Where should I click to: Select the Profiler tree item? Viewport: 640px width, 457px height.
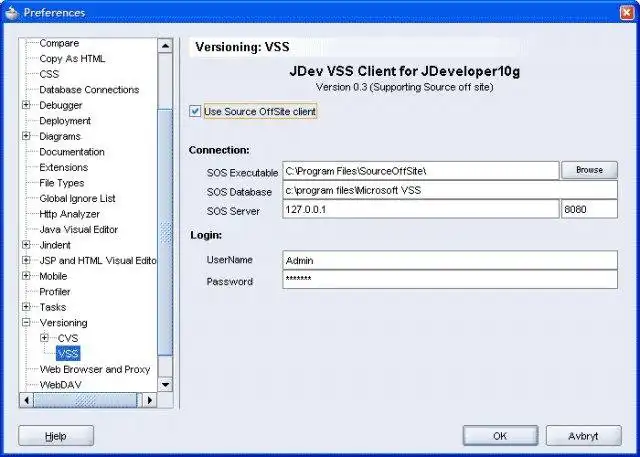(x=55, y=291)
